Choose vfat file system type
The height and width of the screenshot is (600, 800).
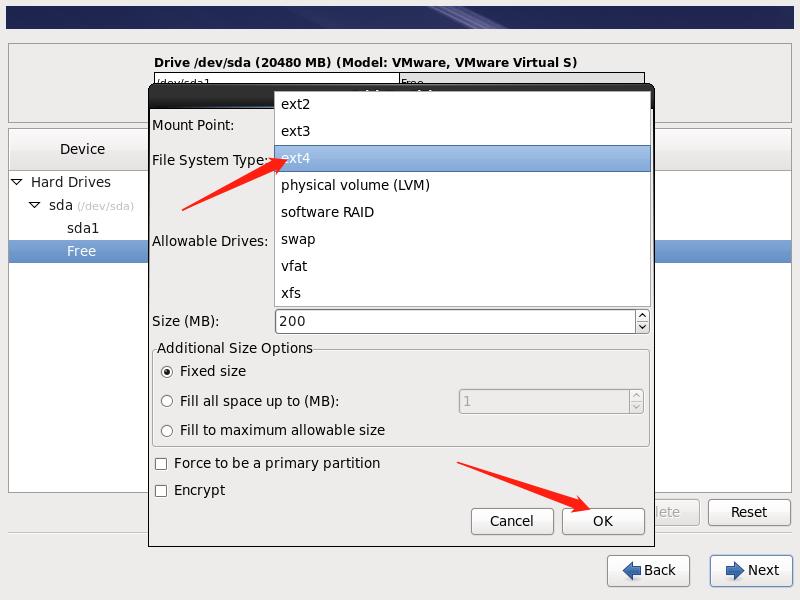click(x=462, y=266)
